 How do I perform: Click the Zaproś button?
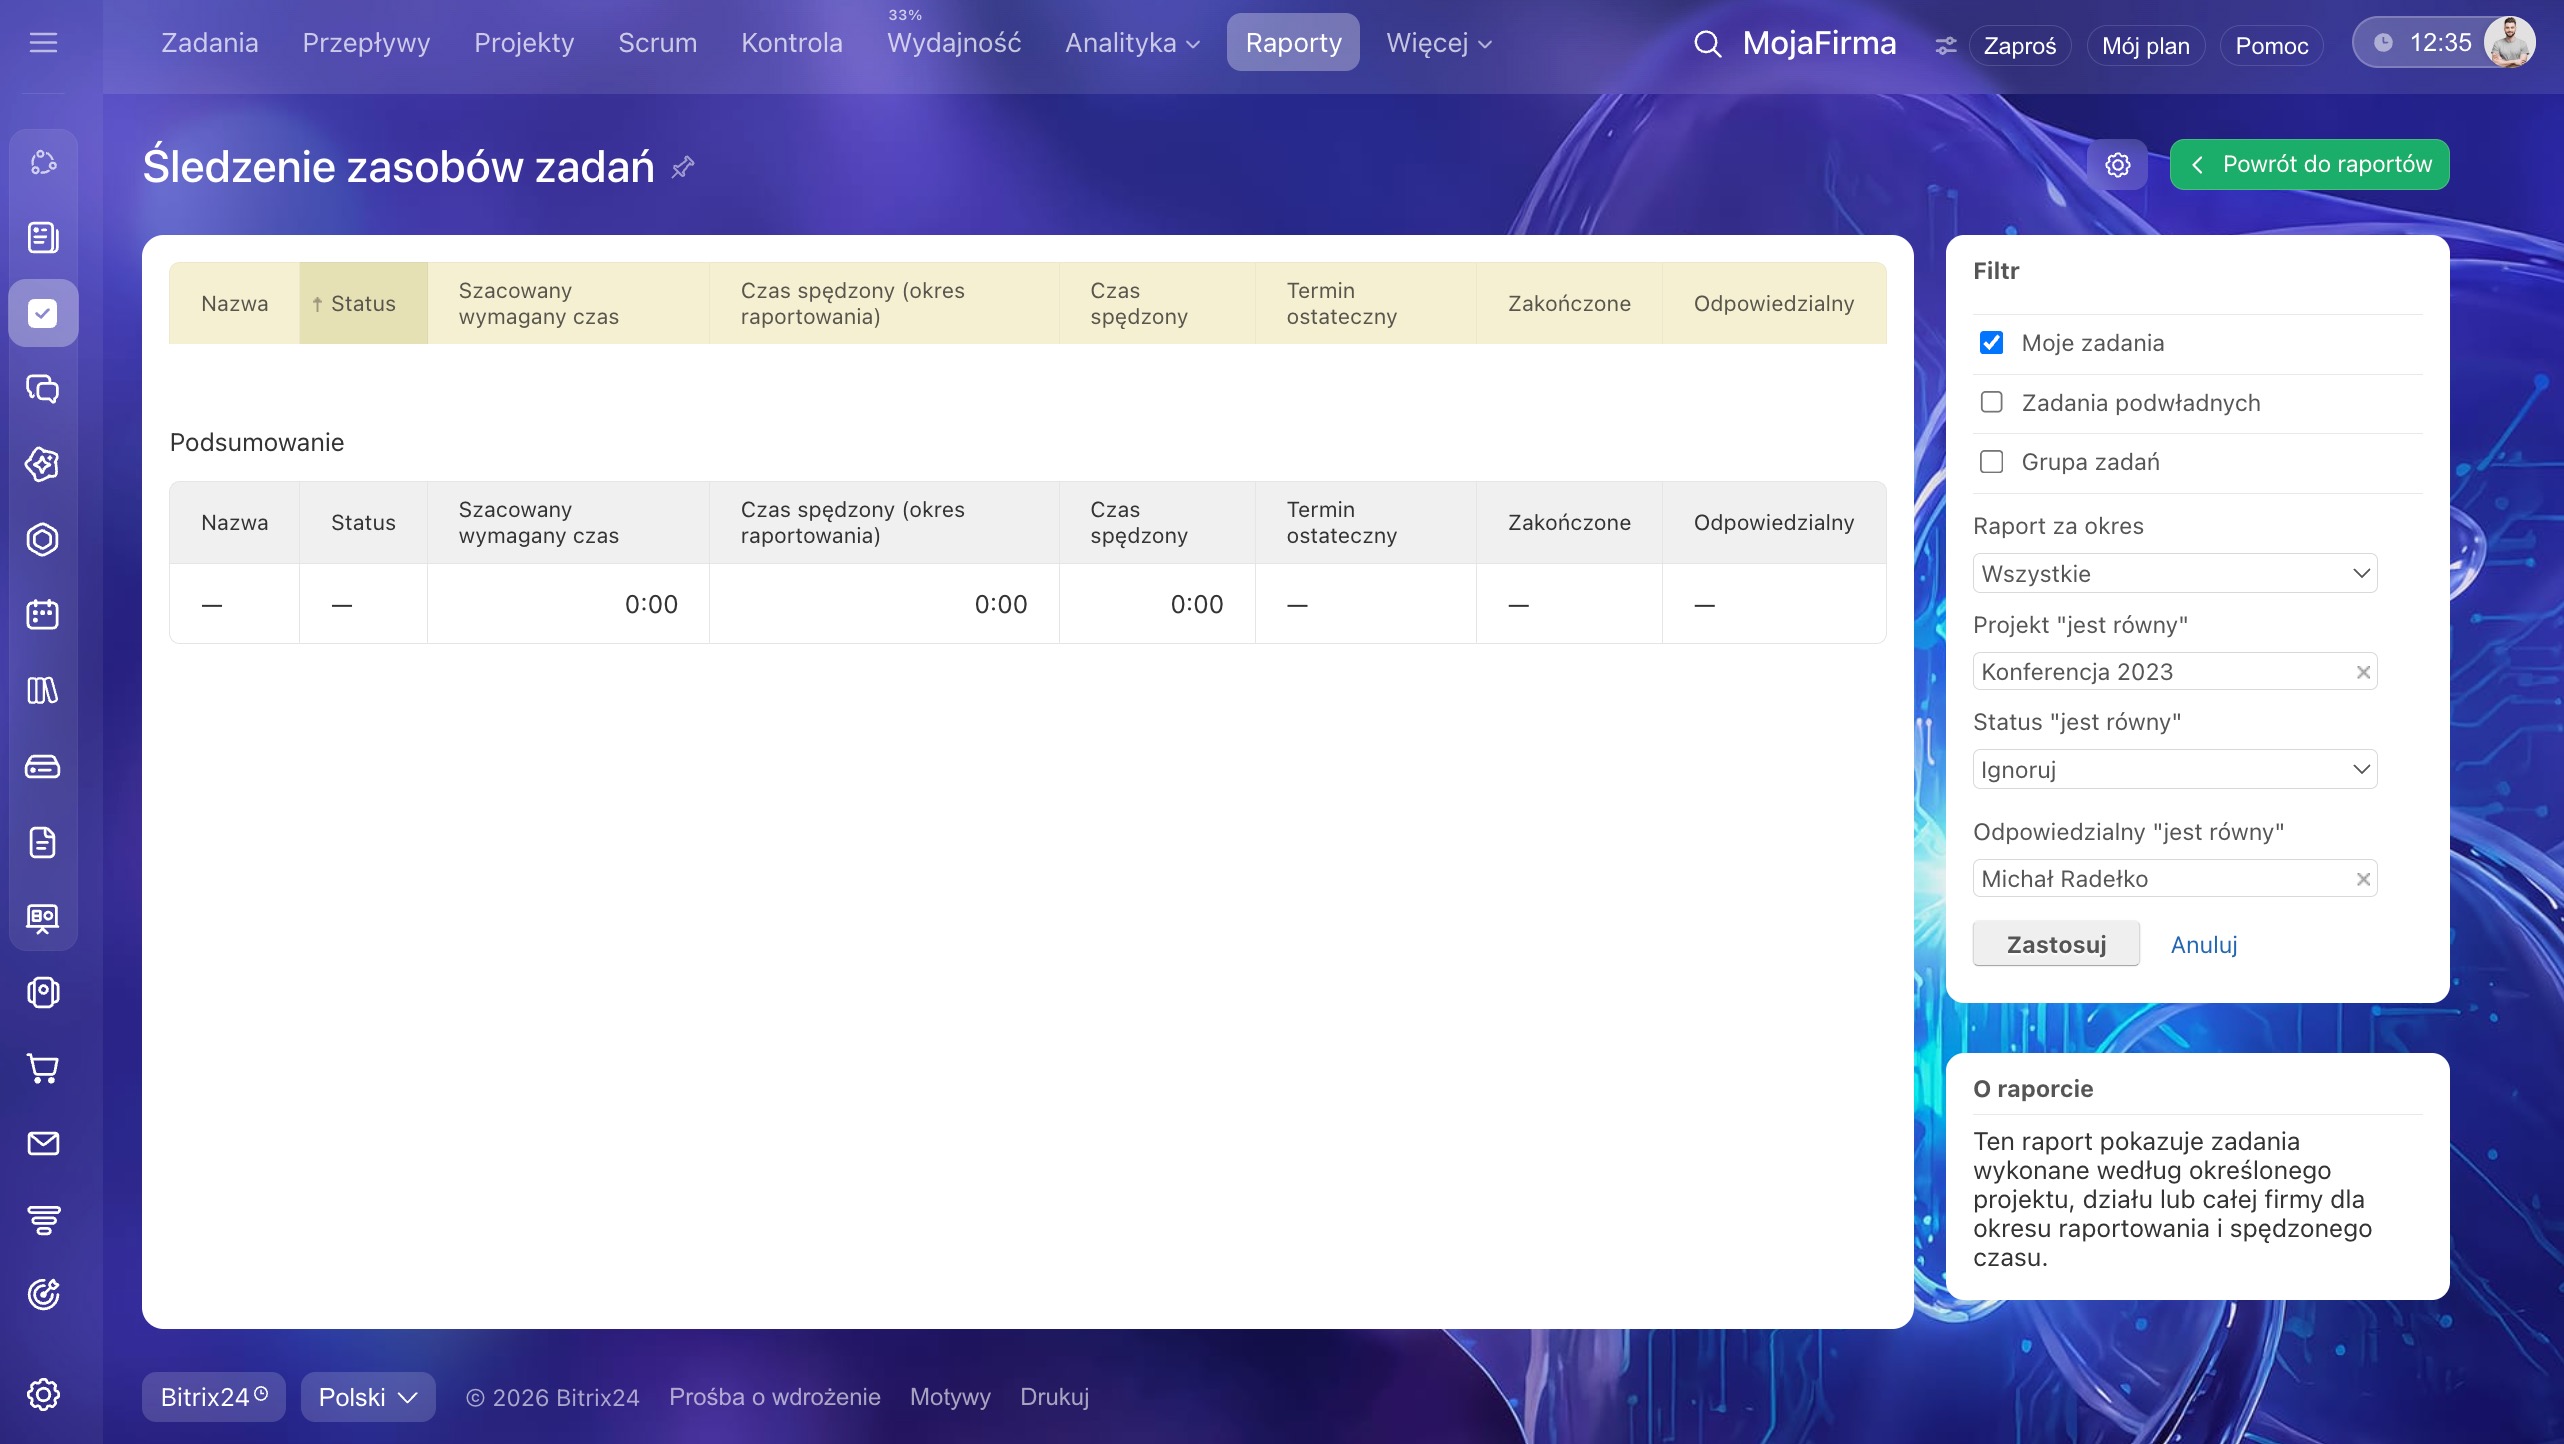pyautogui.click(x=2020, y=46)
